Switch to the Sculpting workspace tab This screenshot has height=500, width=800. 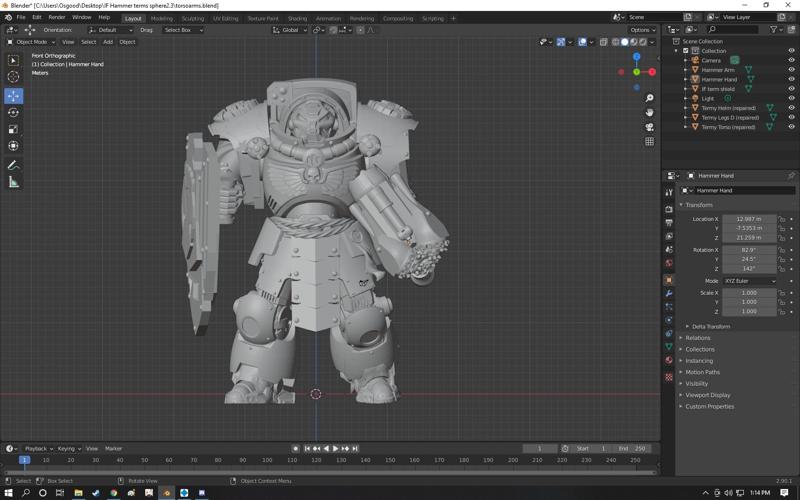192,18
